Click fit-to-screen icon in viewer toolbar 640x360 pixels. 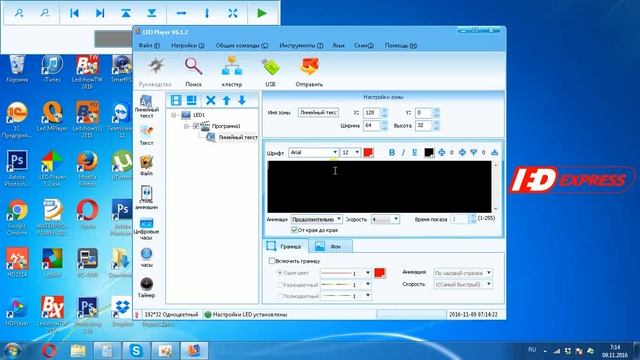pyautogui.click(x=233, y=13)
